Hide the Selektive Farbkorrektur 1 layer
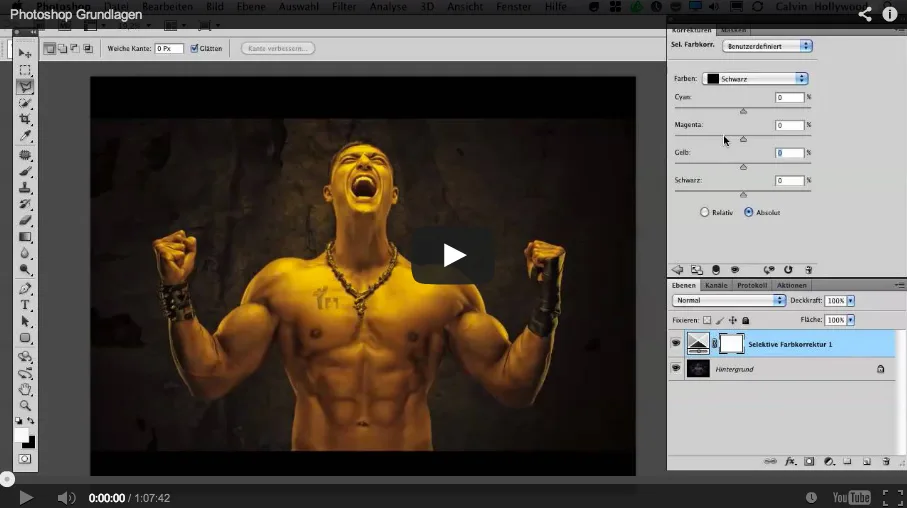907x508 pixels. pos(676,344)
